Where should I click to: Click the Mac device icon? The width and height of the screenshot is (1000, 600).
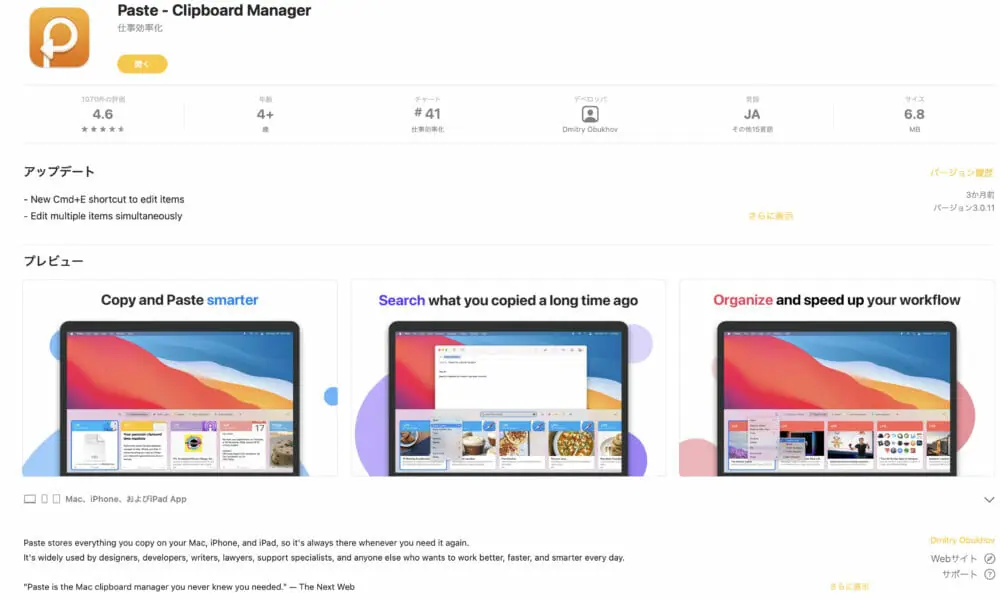[30, 499]
